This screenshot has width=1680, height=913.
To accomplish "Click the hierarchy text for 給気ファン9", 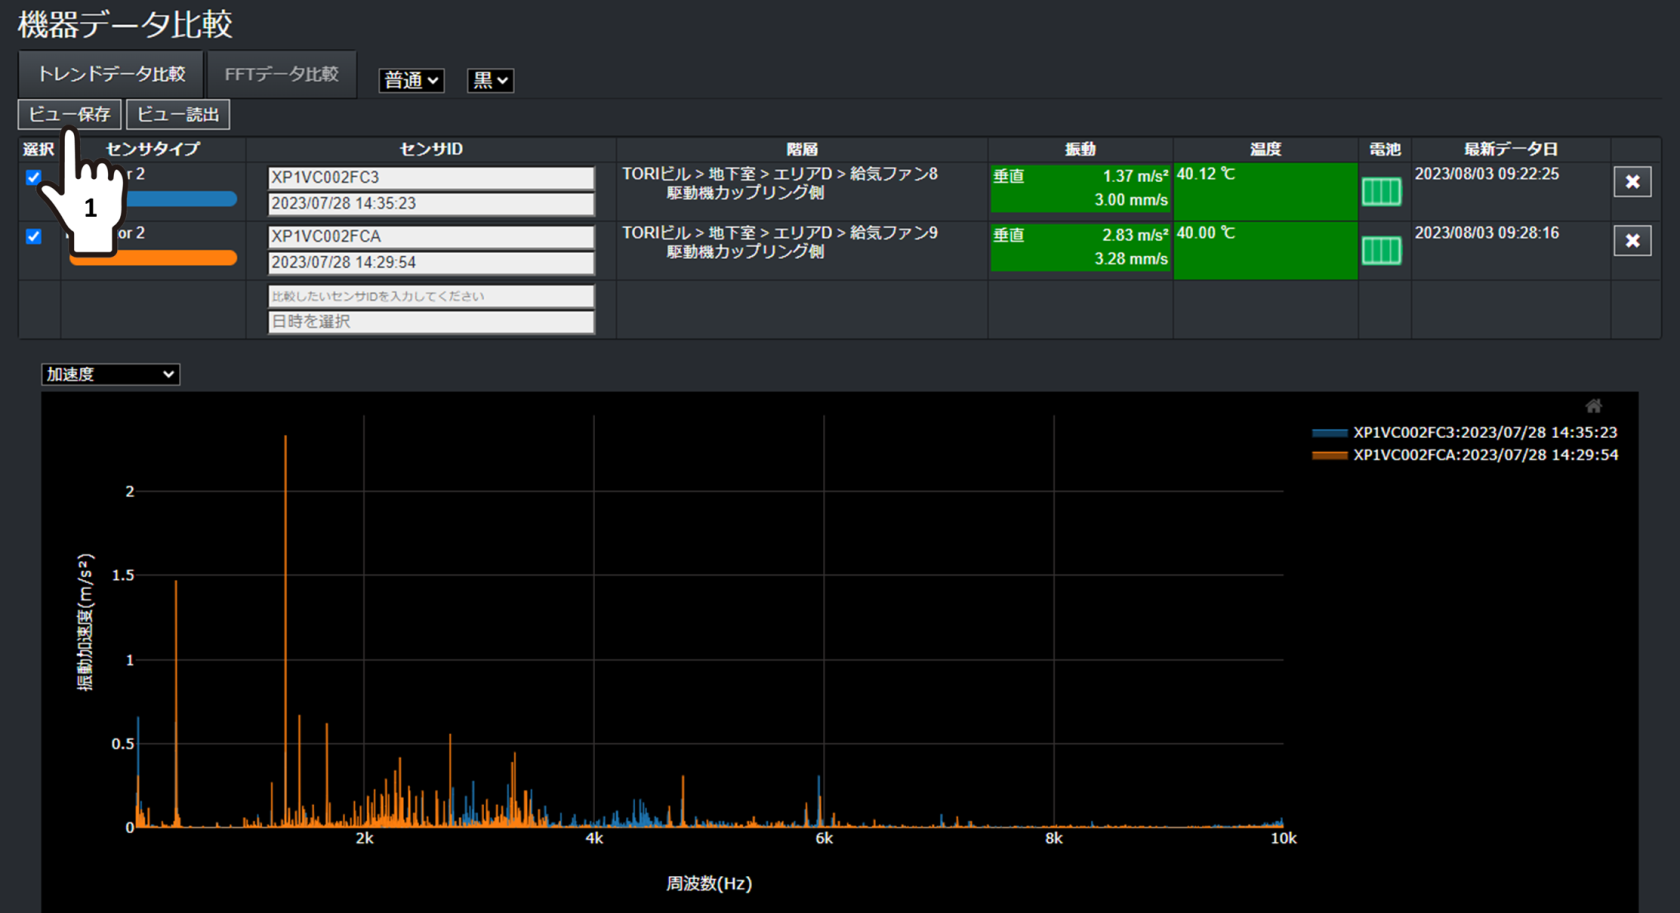I will 780,242.
